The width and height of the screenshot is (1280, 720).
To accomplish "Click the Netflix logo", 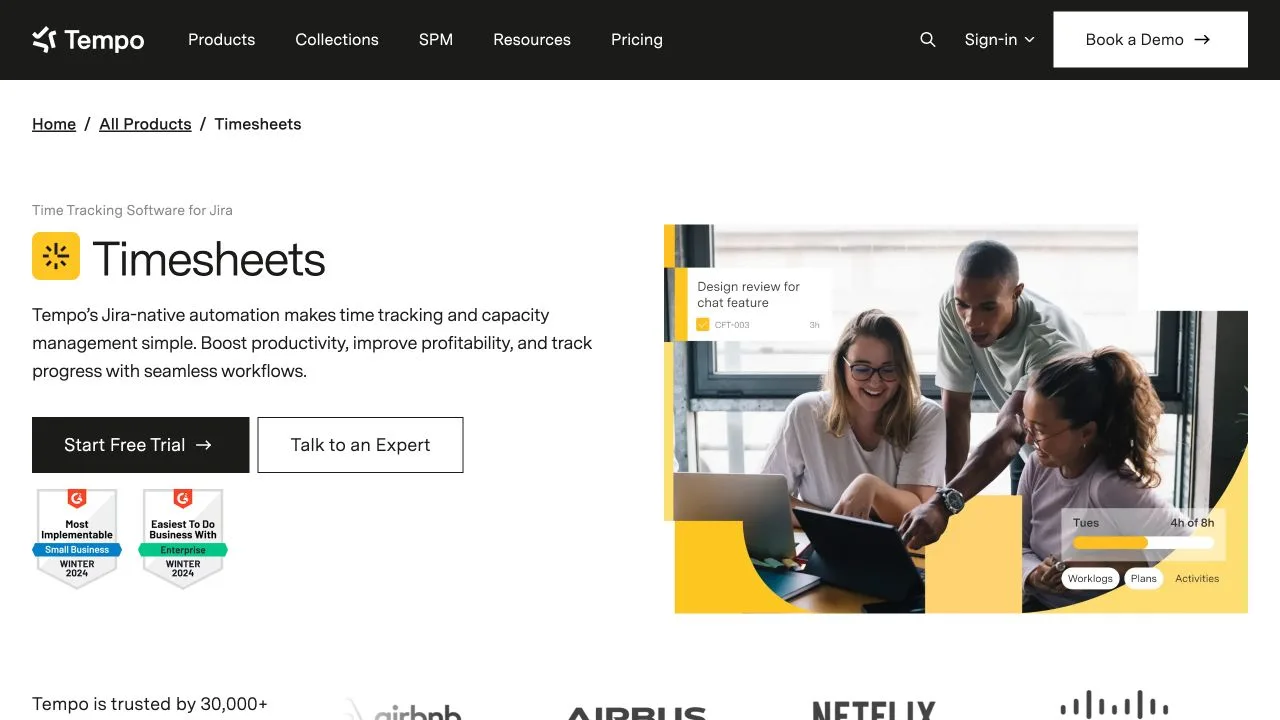I will point(873,710).
